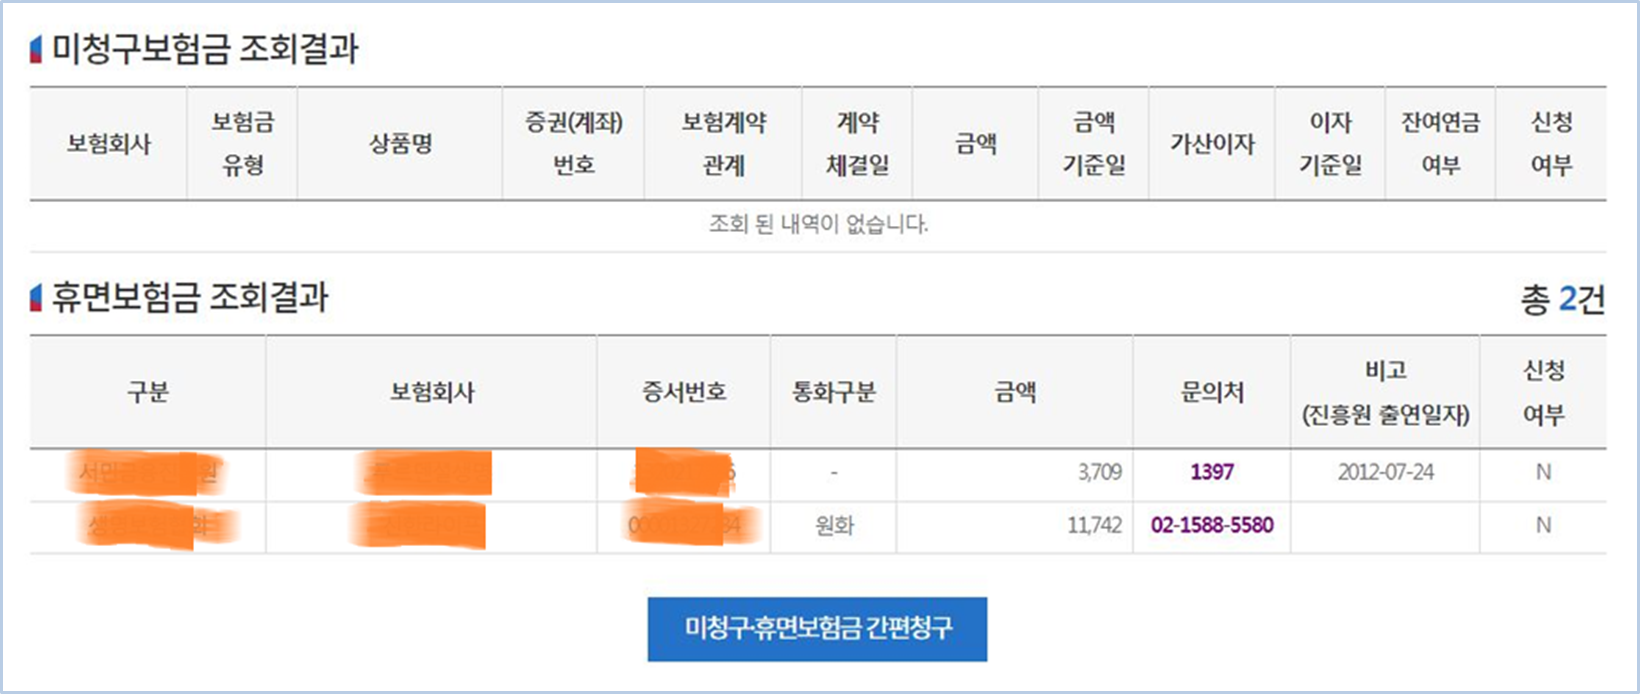Screen dimensions: 1640x694
Task: Click the N in second row 신청여부
Action: click(1544, 525)
